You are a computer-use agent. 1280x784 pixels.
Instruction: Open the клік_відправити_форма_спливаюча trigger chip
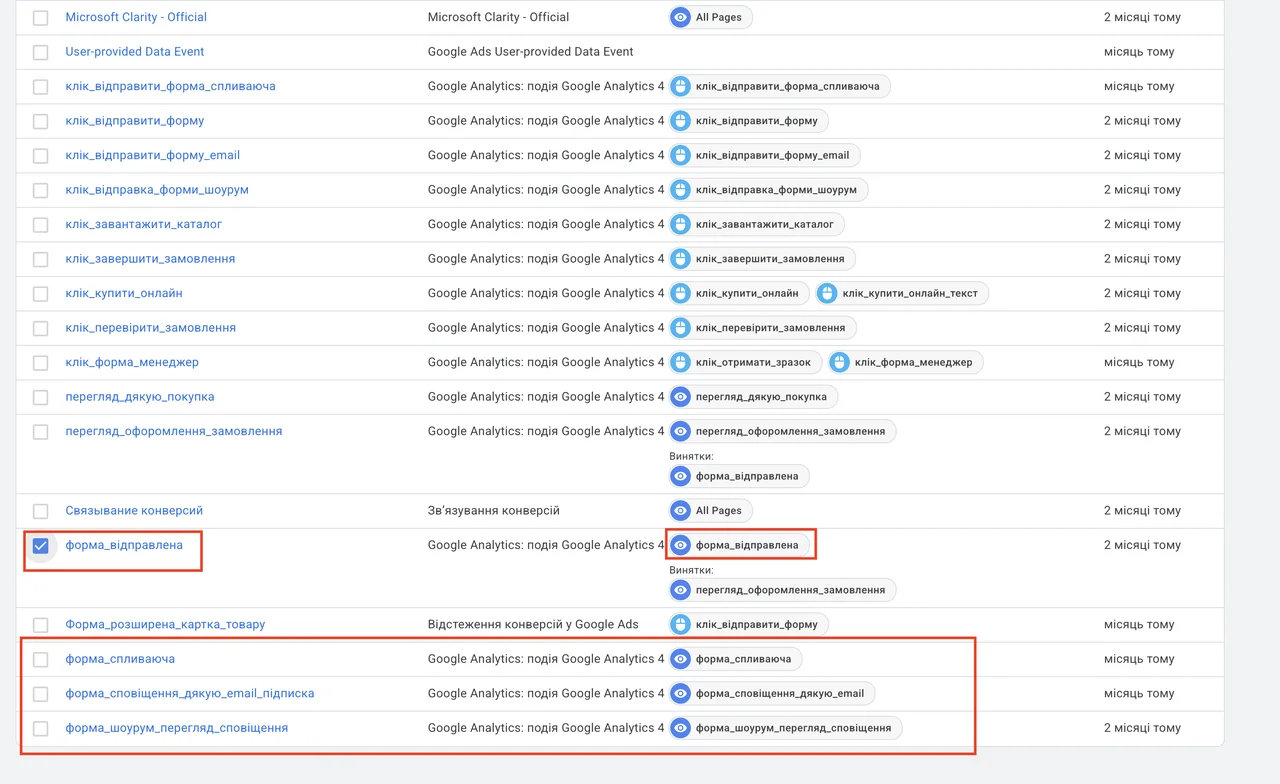[780, 86]
